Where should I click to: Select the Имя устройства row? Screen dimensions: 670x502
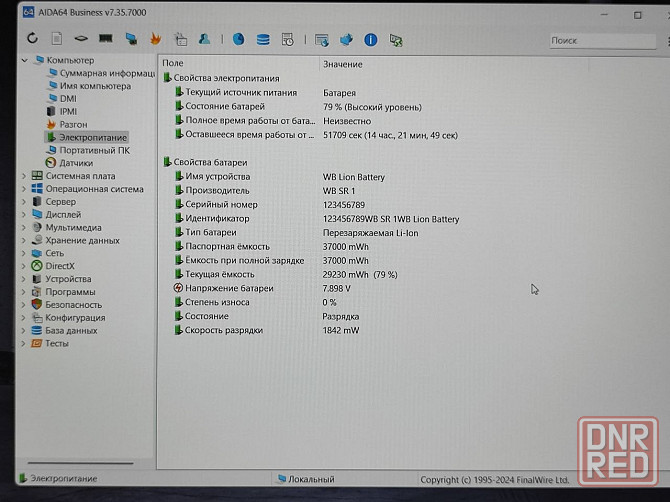(x=217, y=176)
